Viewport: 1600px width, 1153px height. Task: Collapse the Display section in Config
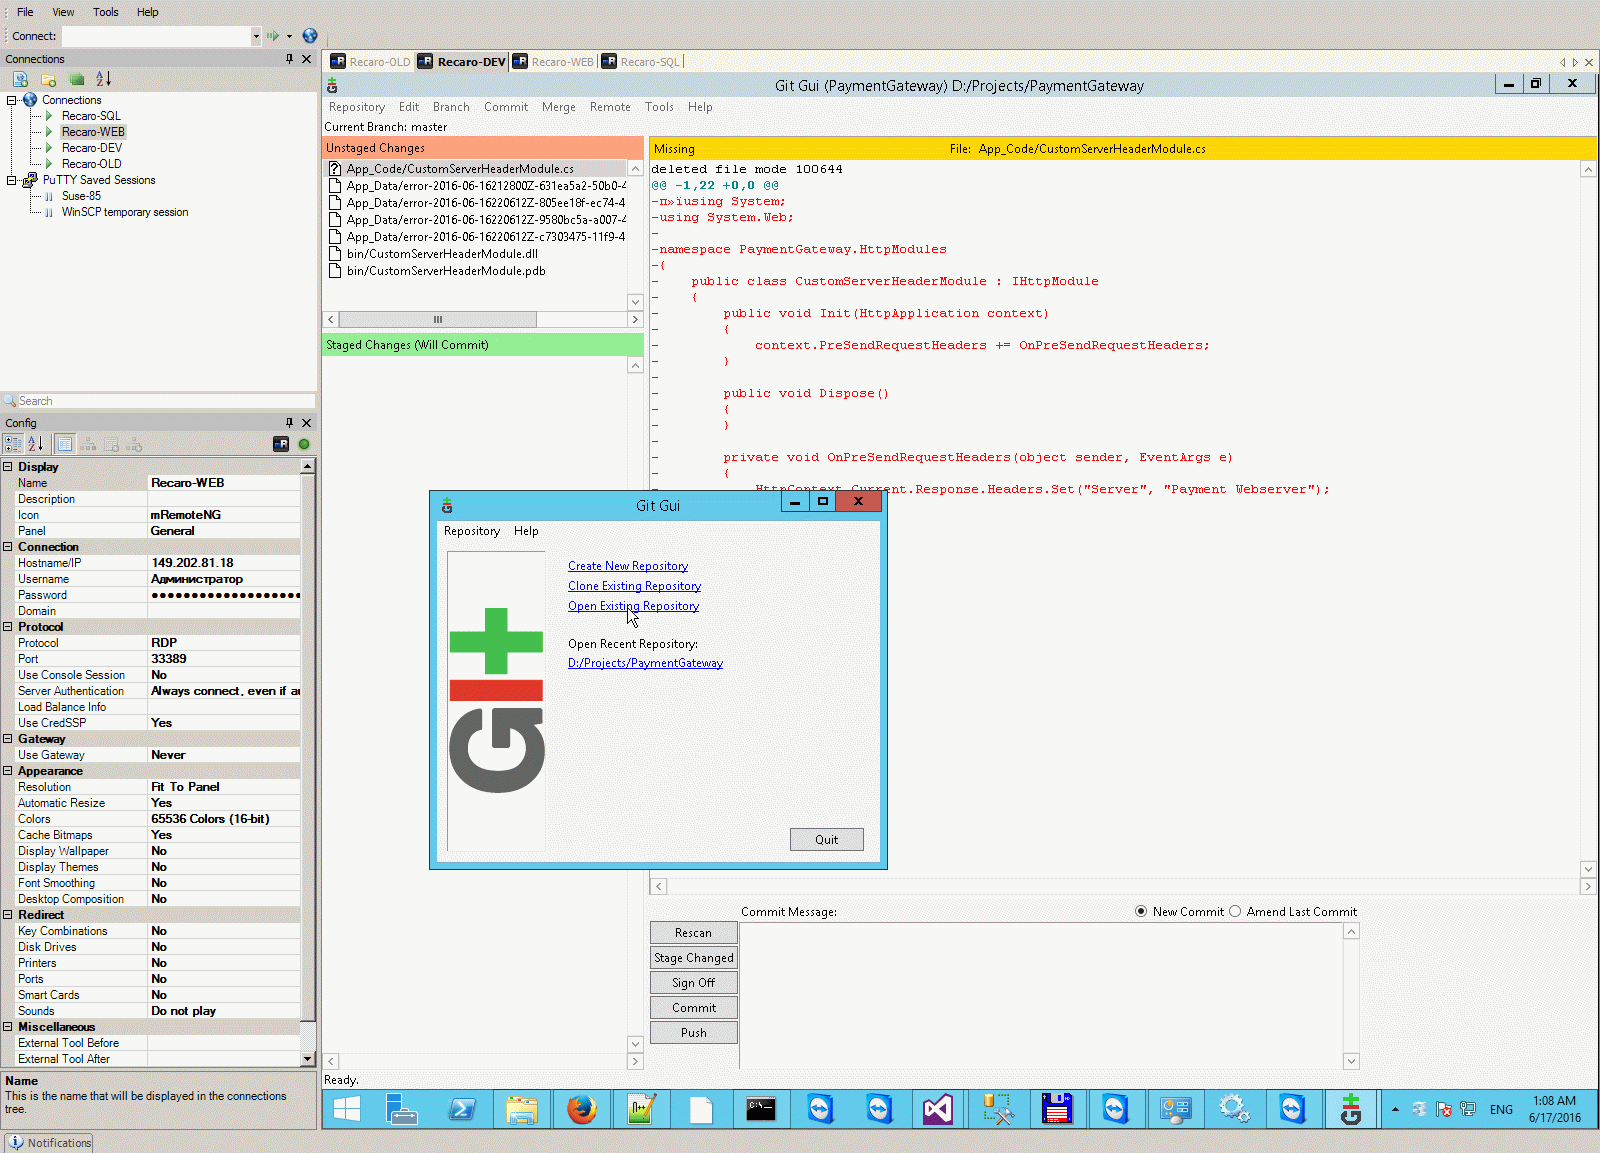click(x=8, y=467)
